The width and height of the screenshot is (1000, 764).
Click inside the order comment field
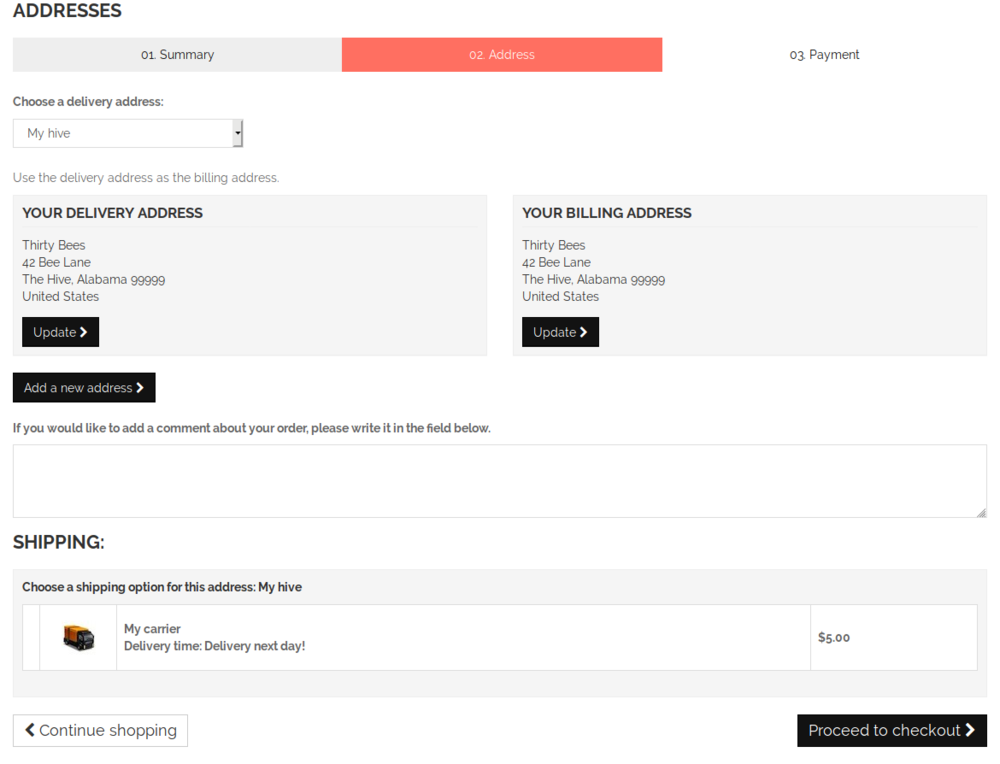point(500,480)
